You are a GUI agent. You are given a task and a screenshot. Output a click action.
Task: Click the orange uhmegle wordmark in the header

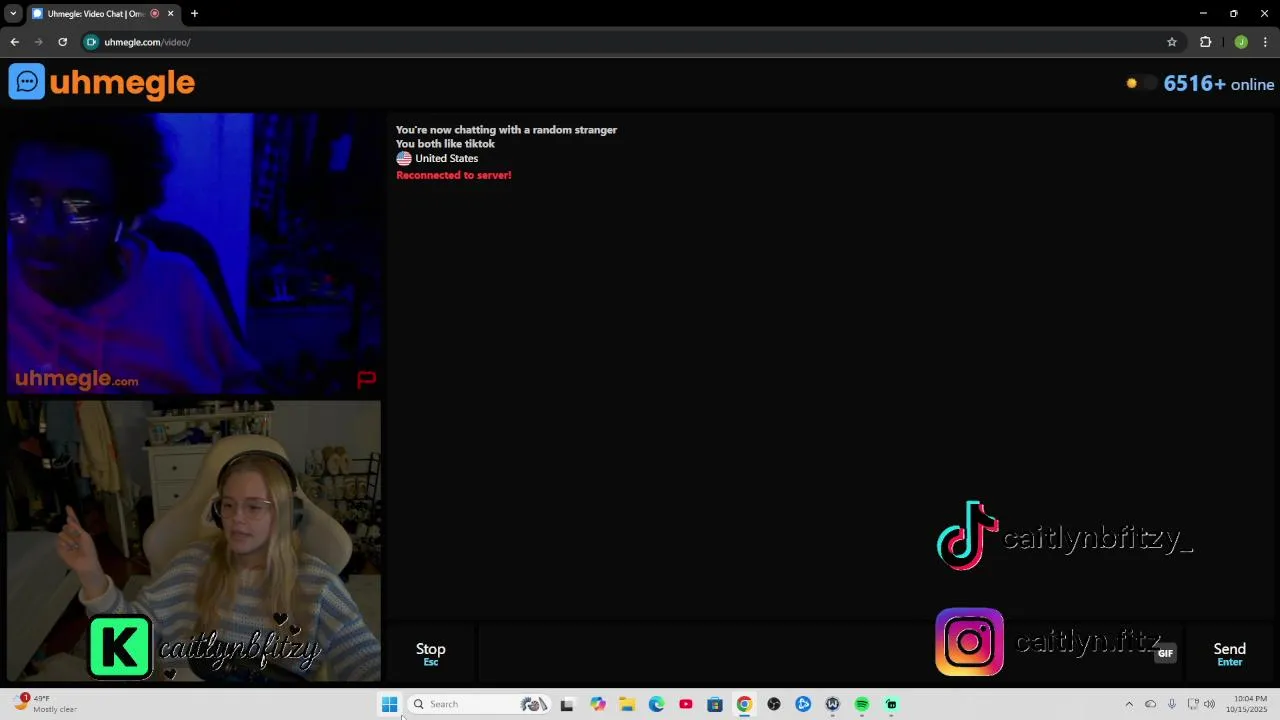(122, 83)
